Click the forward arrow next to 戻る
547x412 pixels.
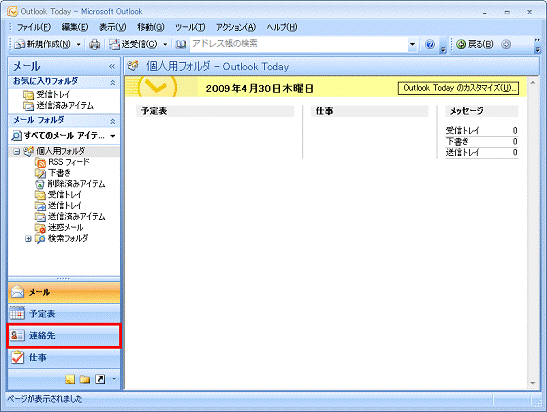pos(506,44)
